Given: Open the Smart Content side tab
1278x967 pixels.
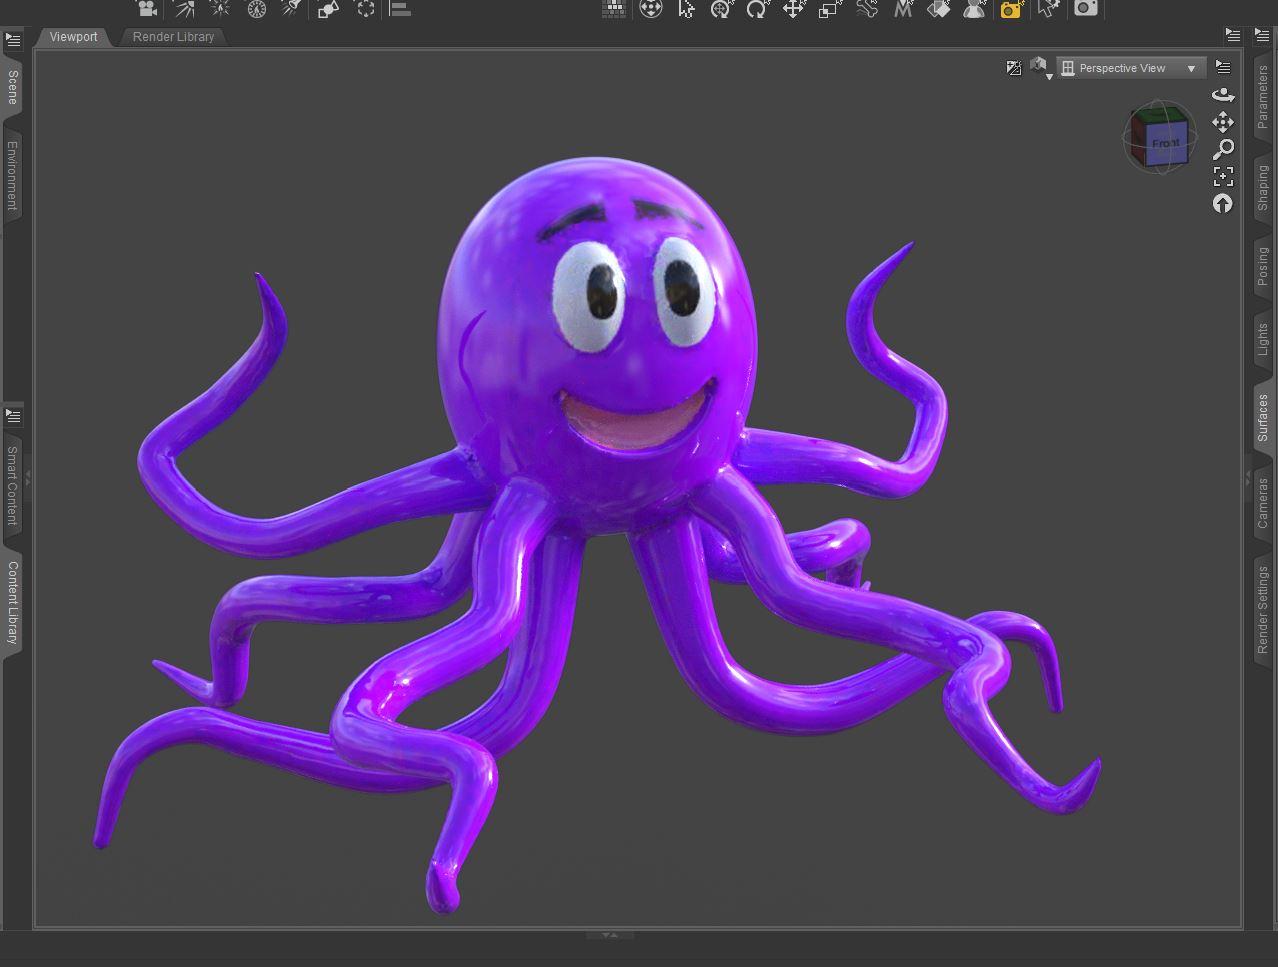Looking at the screenshot, I should (12, 486).
